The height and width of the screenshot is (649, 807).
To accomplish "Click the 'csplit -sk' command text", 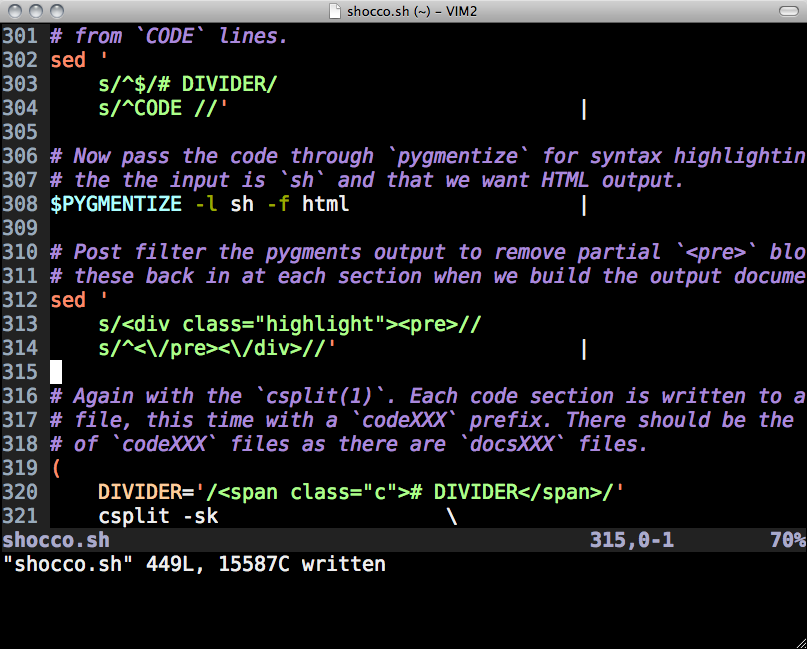I will pyautogui.click(x=157, y=516).
